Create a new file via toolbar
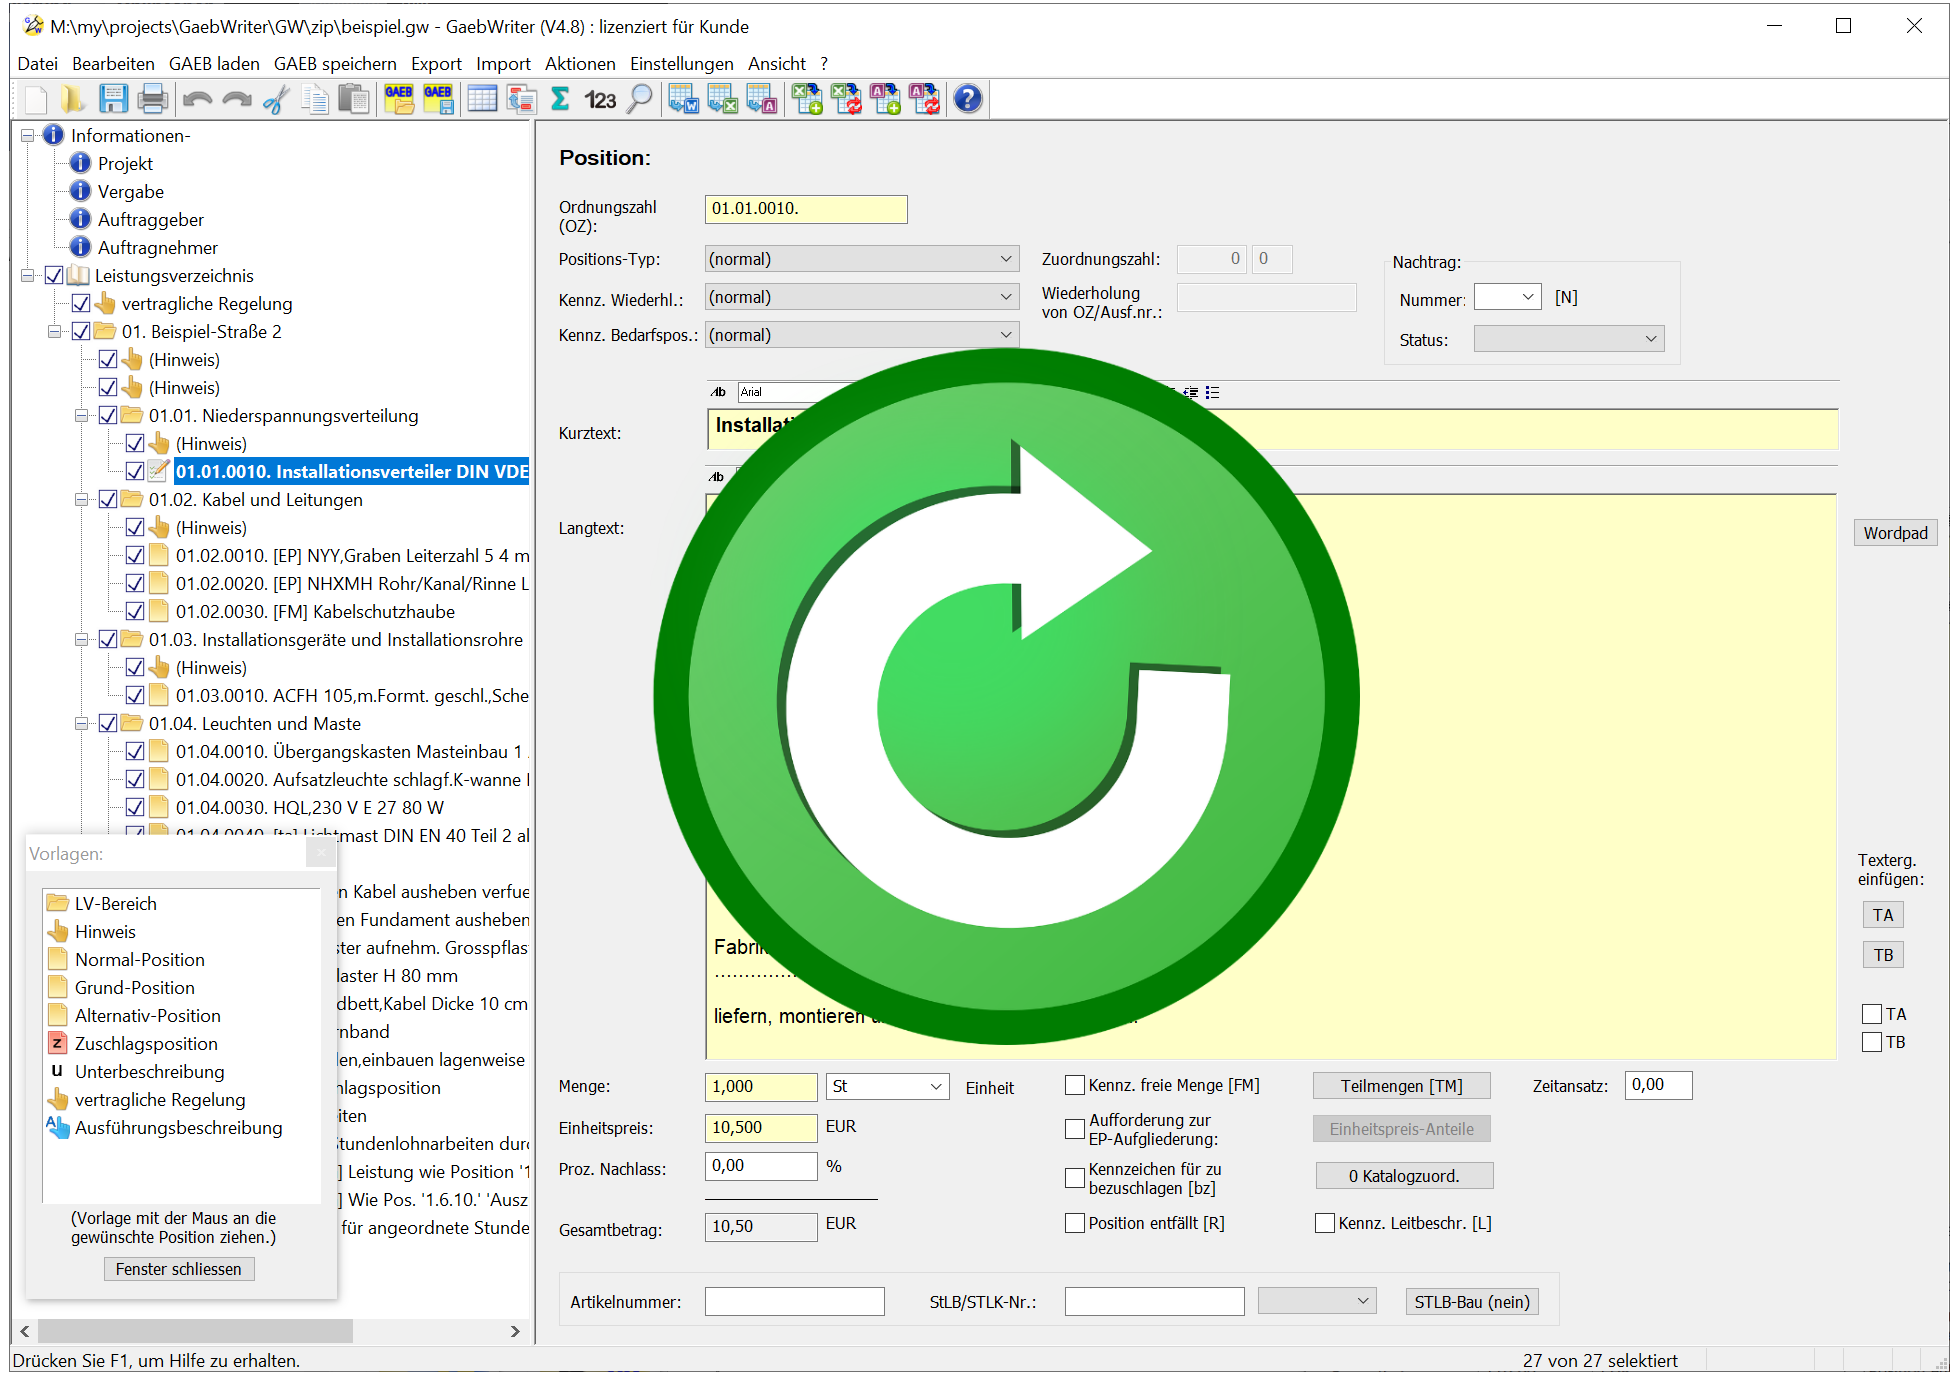 pos(36,99)
